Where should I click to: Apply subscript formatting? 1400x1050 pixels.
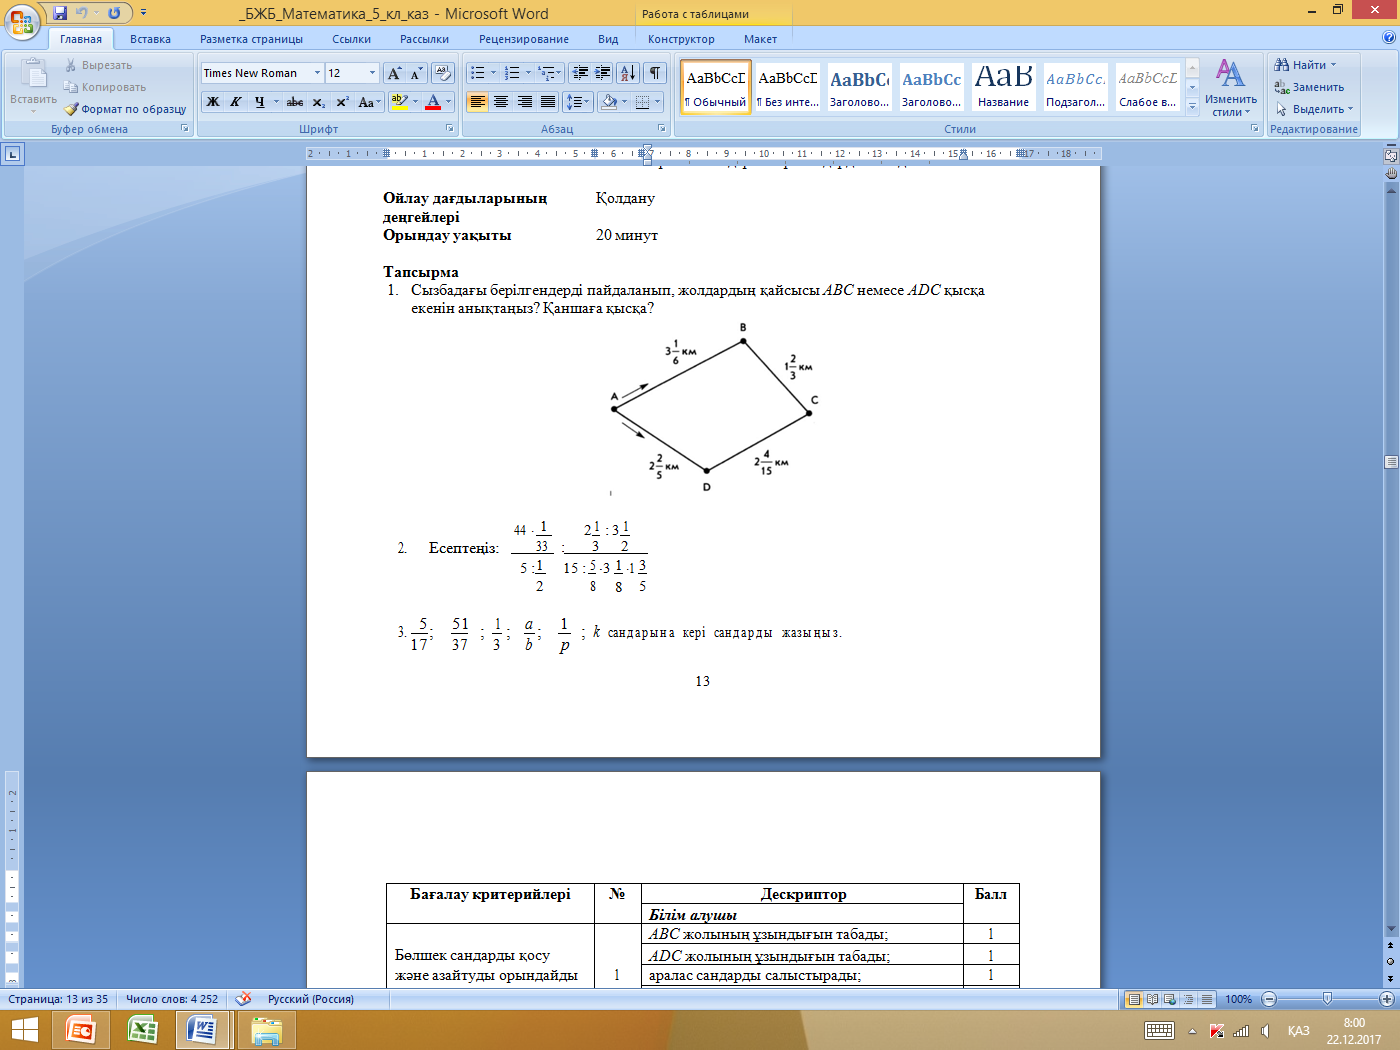click(x=318, y=102)
